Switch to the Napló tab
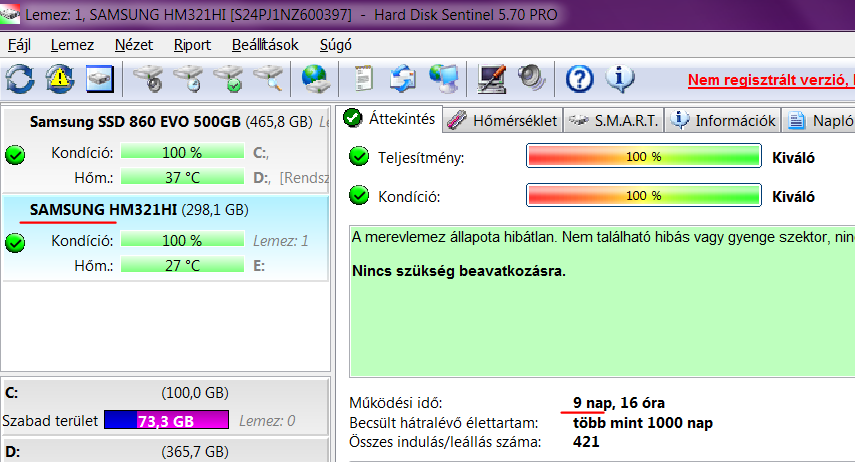Image resolution: width=855 pixels, height=462 pixels. coord(819,121)
